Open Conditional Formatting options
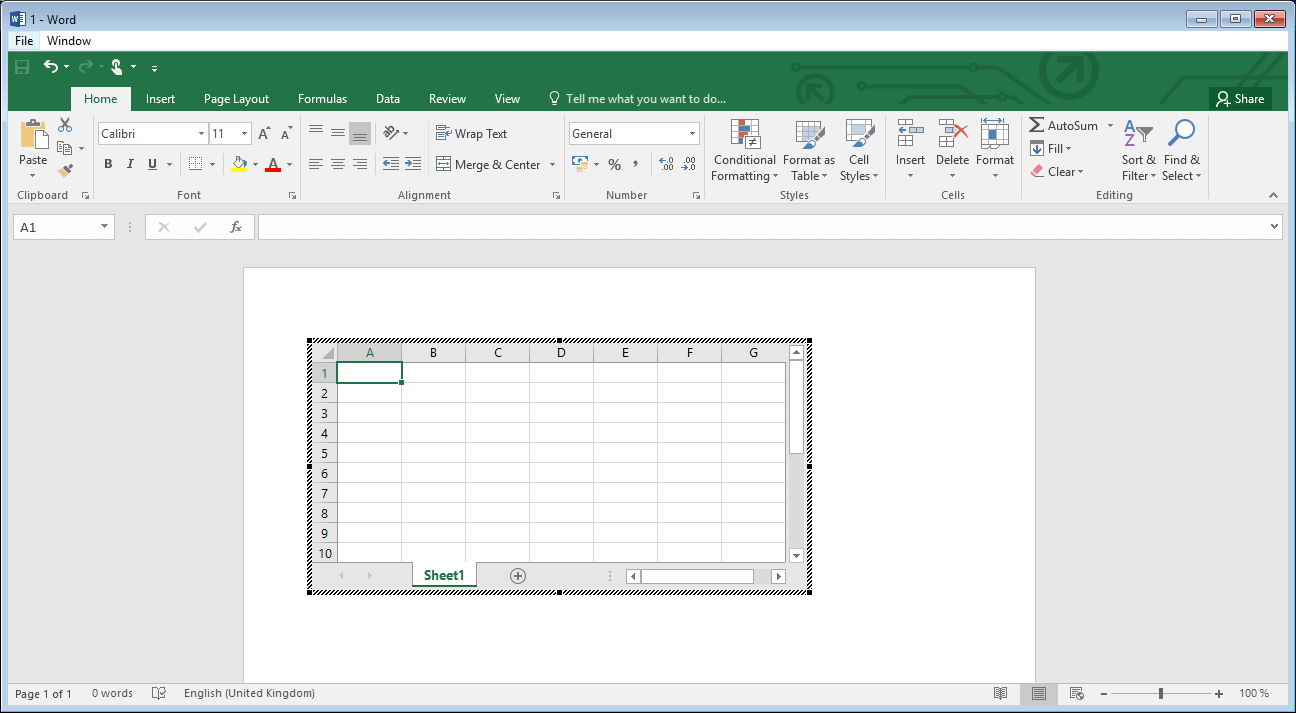The width and height of the screenshot is (1296, 713). 744,150
